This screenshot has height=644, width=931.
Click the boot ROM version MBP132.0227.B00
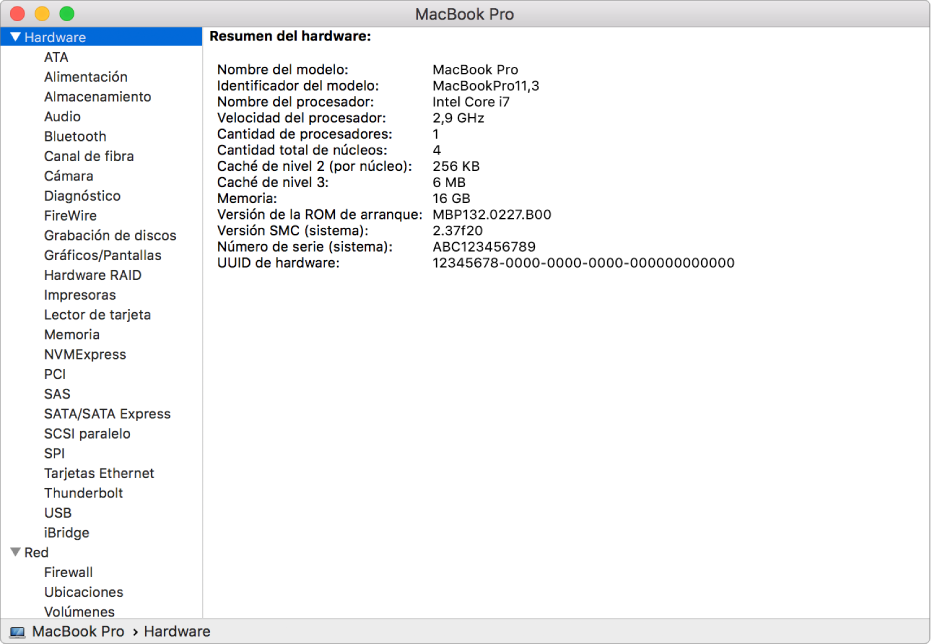click(x=492, y=215)
